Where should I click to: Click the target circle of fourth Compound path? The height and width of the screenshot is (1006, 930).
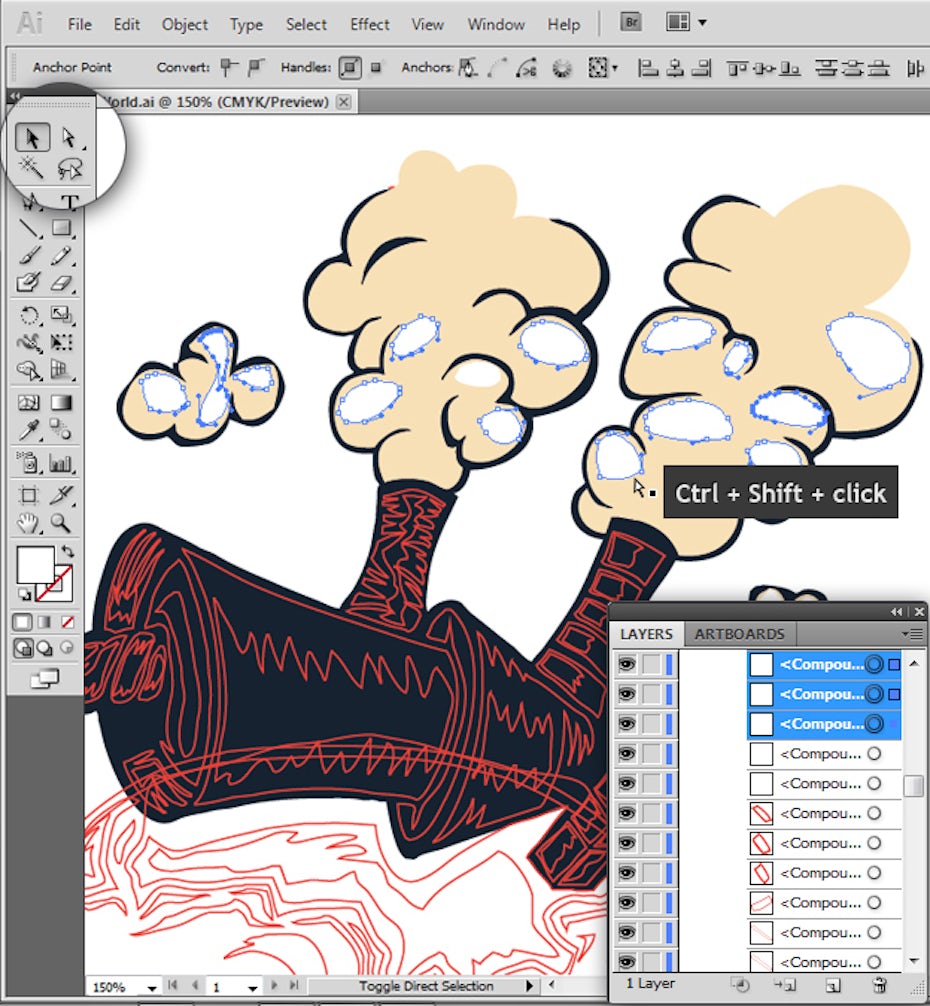point(874,753)
